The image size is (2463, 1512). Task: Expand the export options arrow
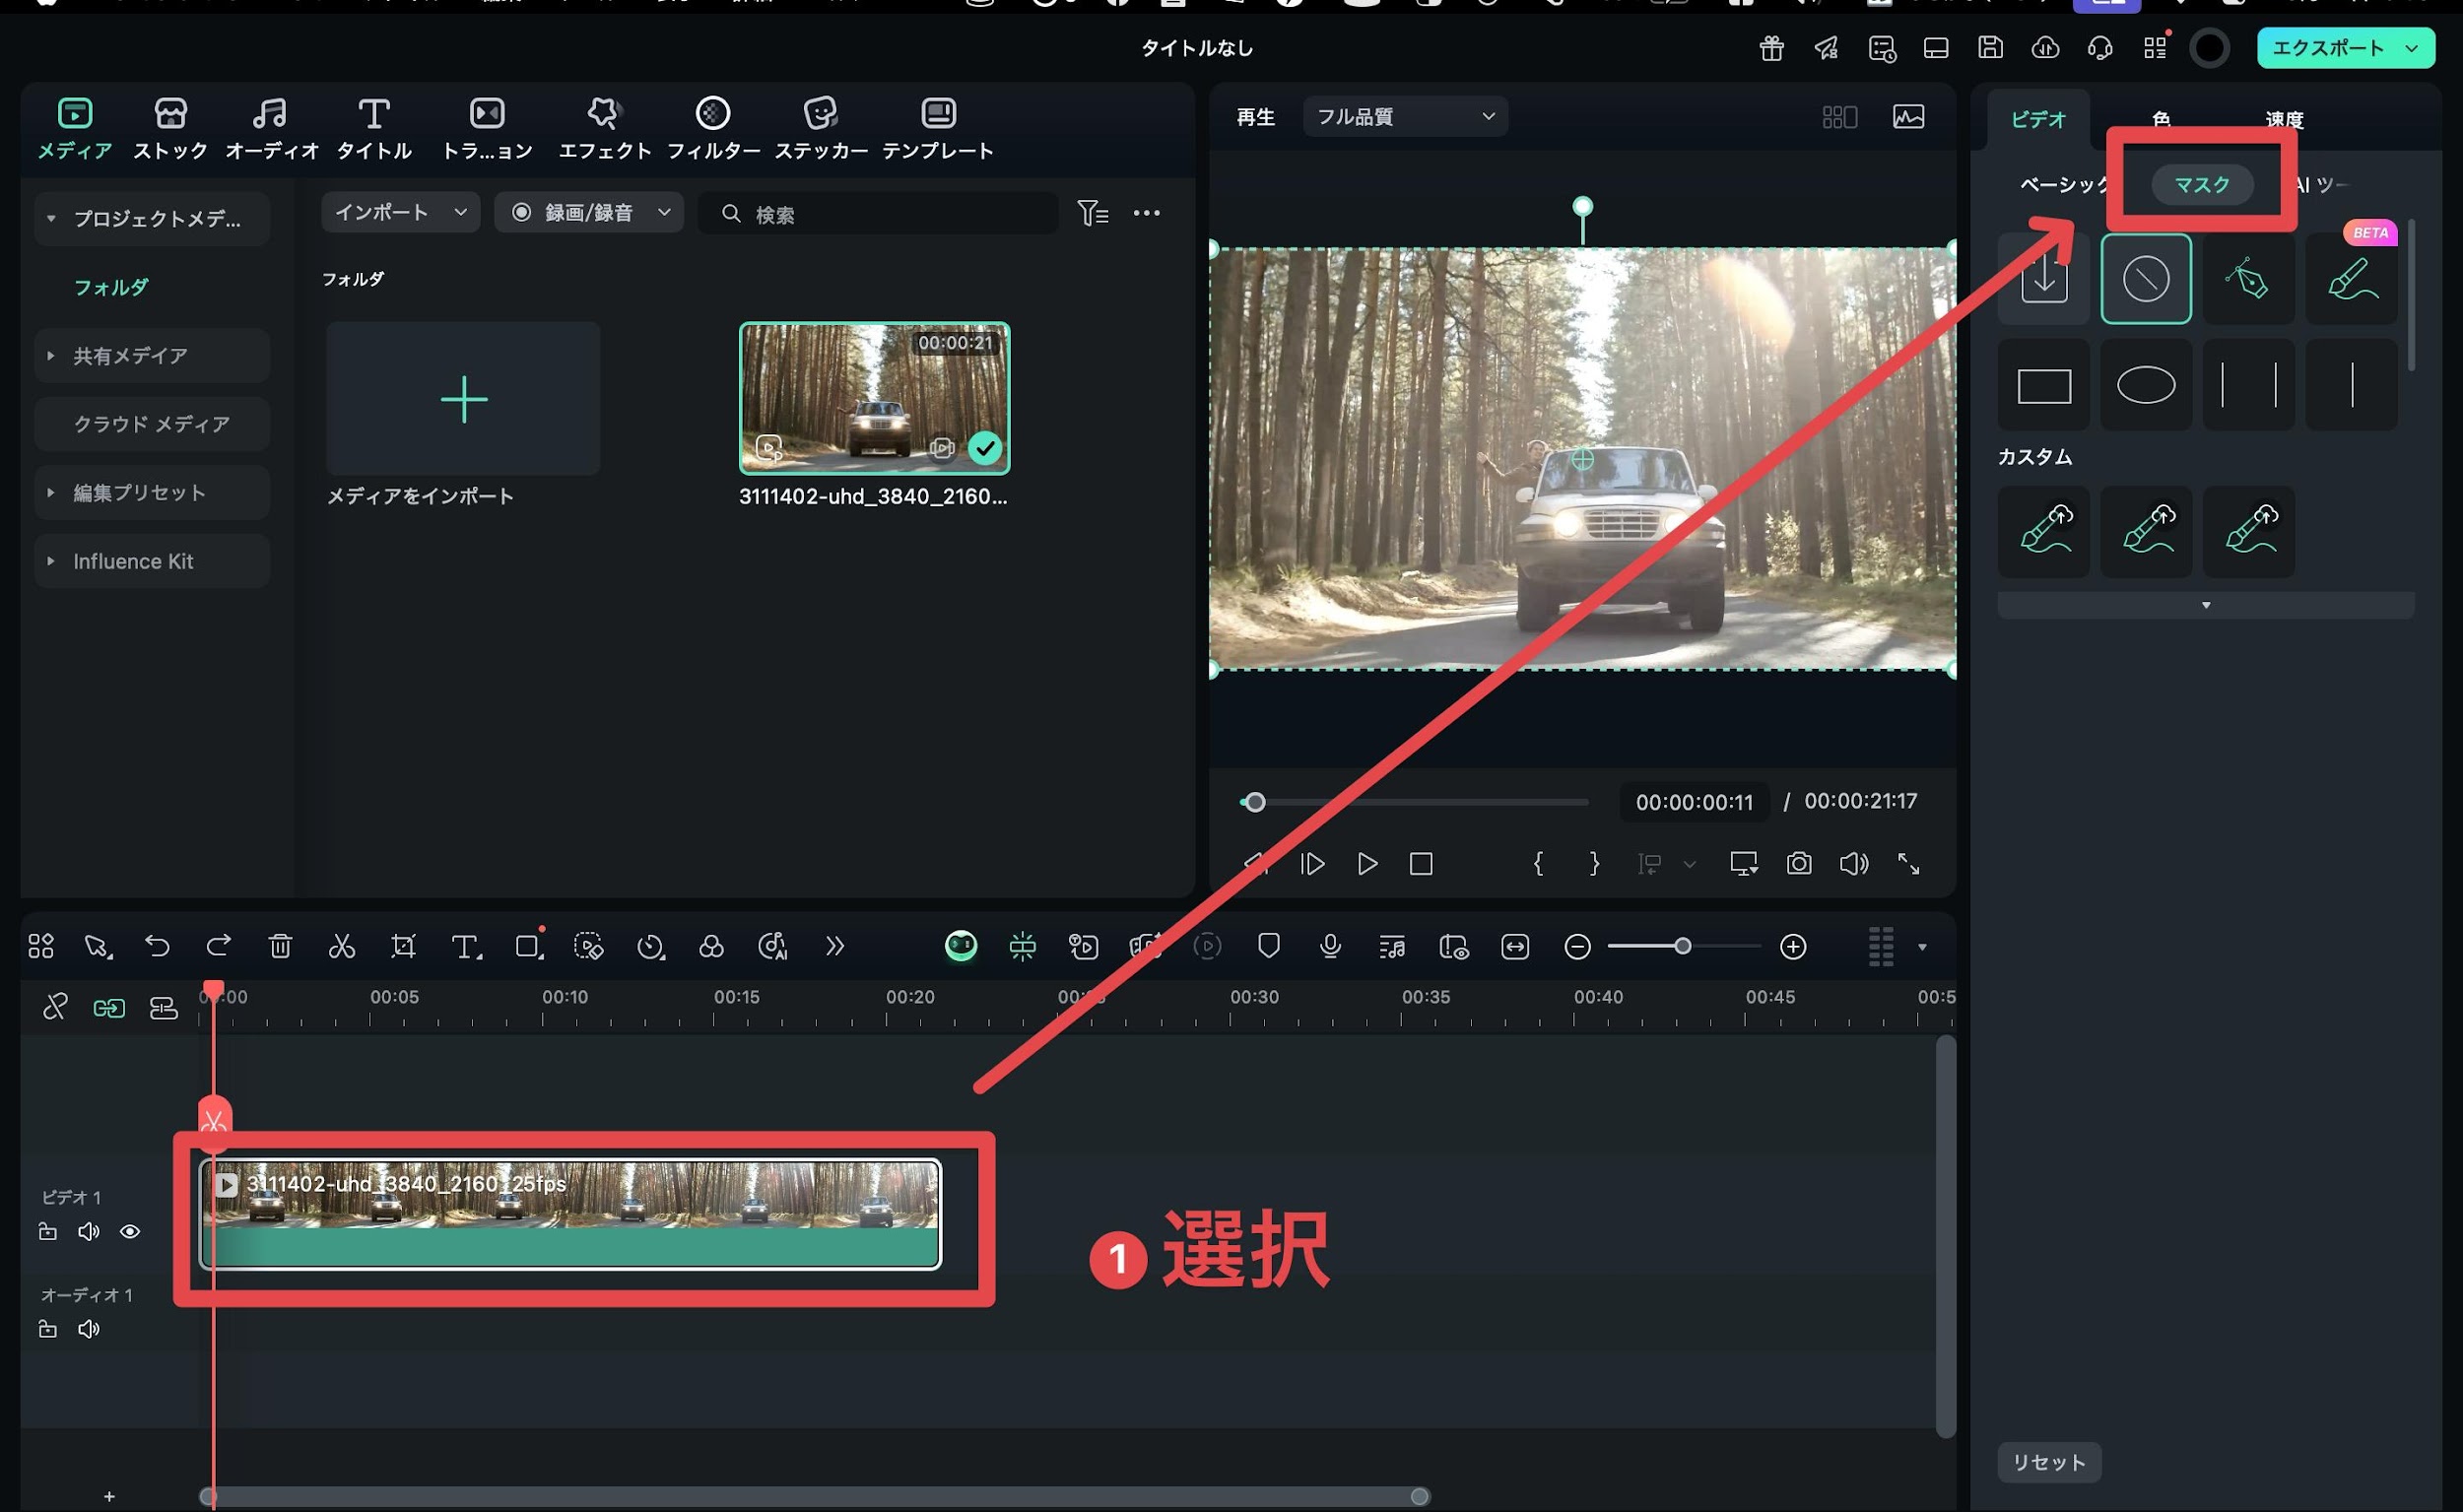(x=2411, y=48)
